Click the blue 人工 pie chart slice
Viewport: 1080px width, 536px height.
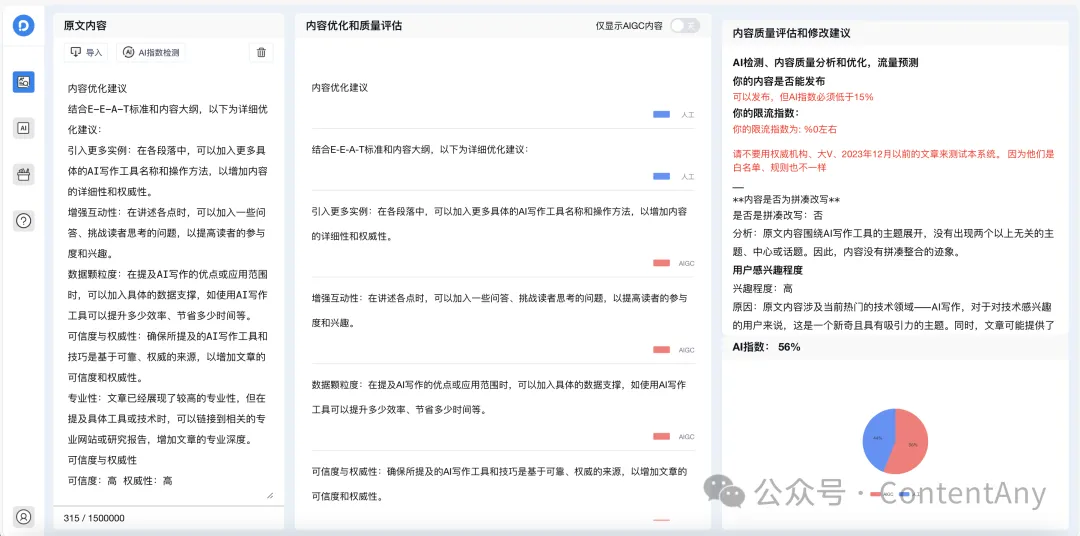(x=877, y=438)
